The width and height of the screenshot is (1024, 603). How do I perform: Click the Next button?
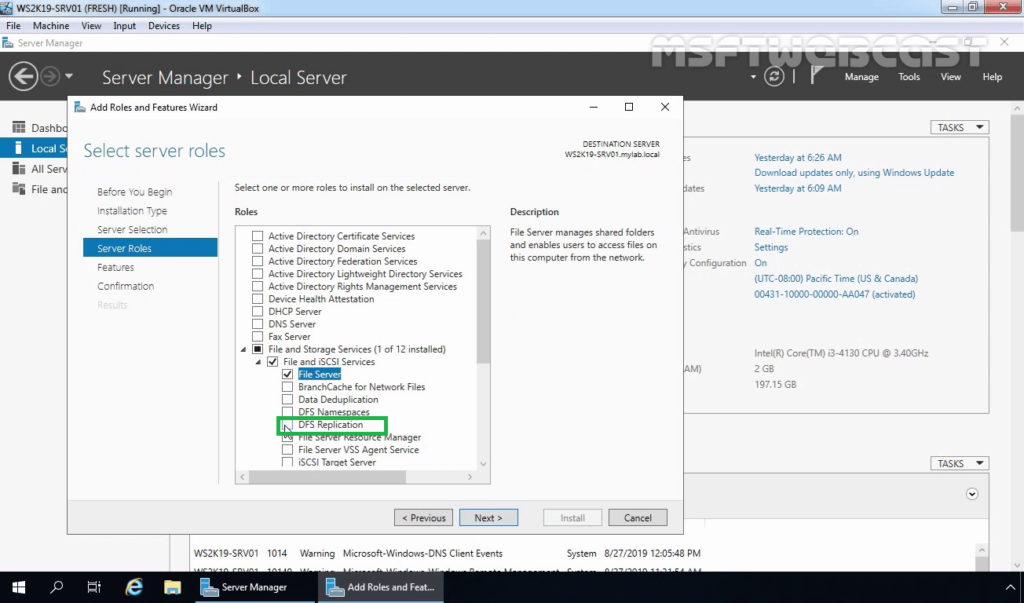(x=488, y=517)
